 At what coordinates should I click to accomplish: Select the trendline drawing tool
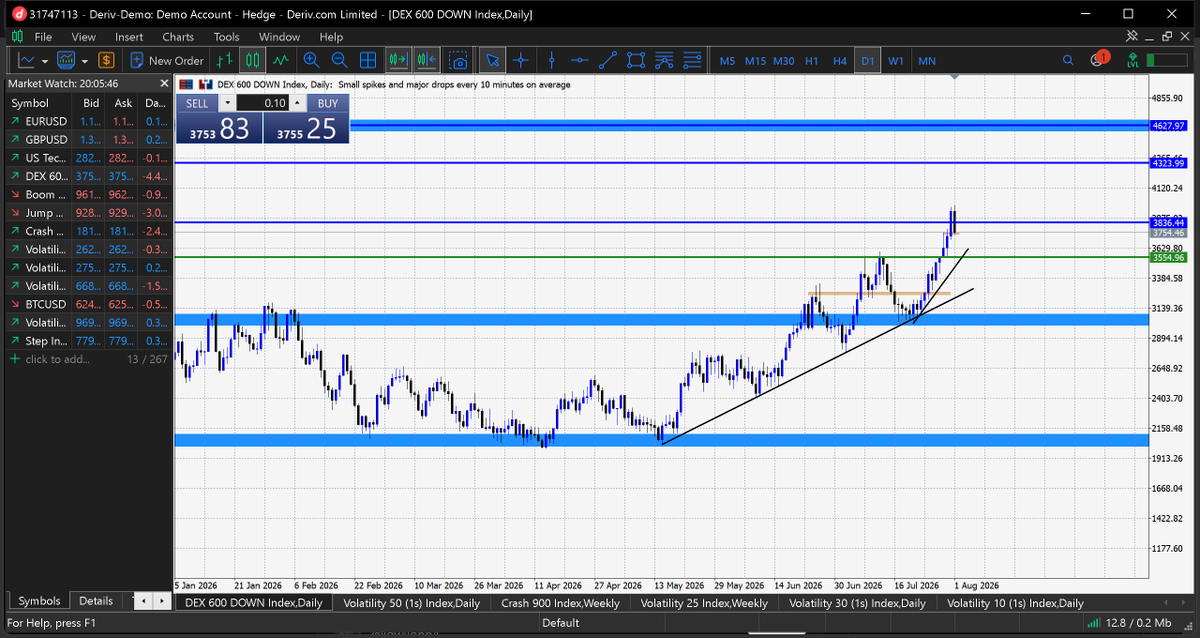coord(606,60)
